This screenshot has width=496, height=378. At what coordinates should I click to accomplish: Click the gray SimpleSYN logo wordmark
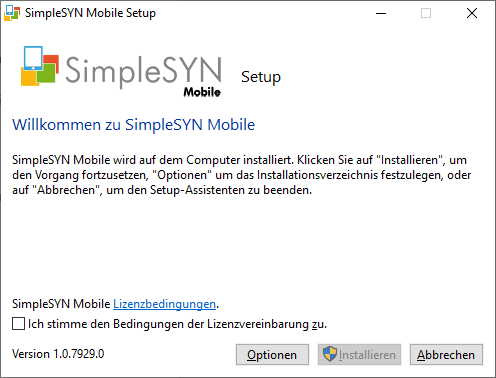[x=144, y=70]
